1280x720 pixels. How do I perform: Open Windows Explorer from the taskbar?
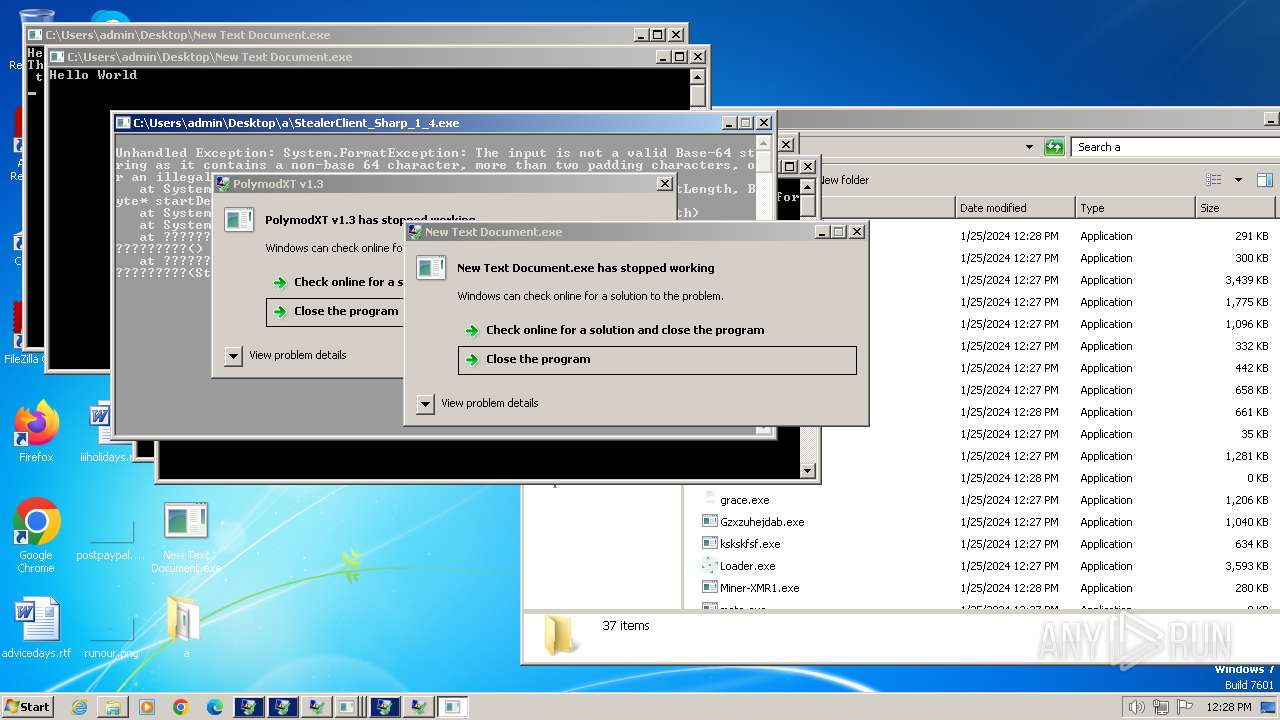tap(113, 707)
